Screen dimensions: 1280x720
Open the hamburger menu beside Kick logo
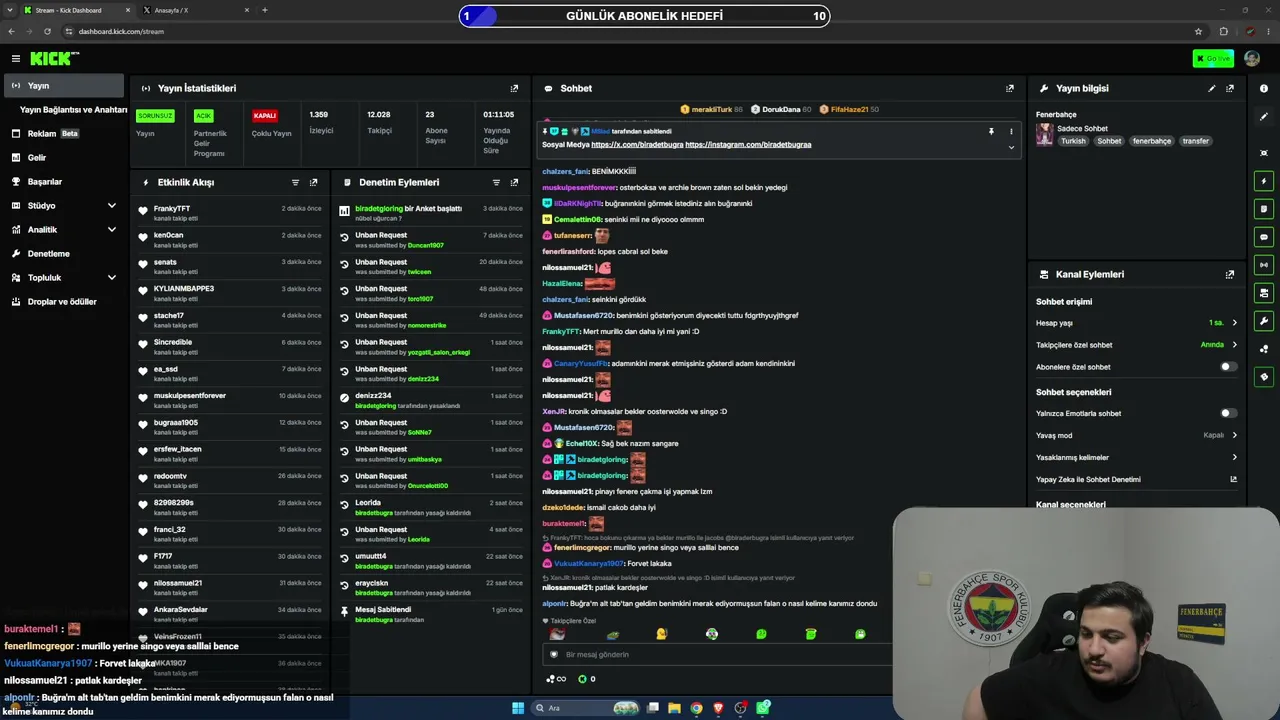pos(16,59)
